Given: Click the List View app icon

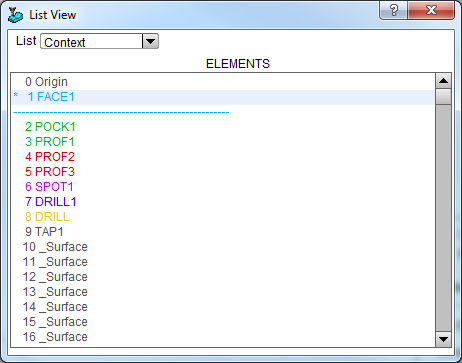Looking at the screenshot, I should pyautogui.click(x=15, y=15).
